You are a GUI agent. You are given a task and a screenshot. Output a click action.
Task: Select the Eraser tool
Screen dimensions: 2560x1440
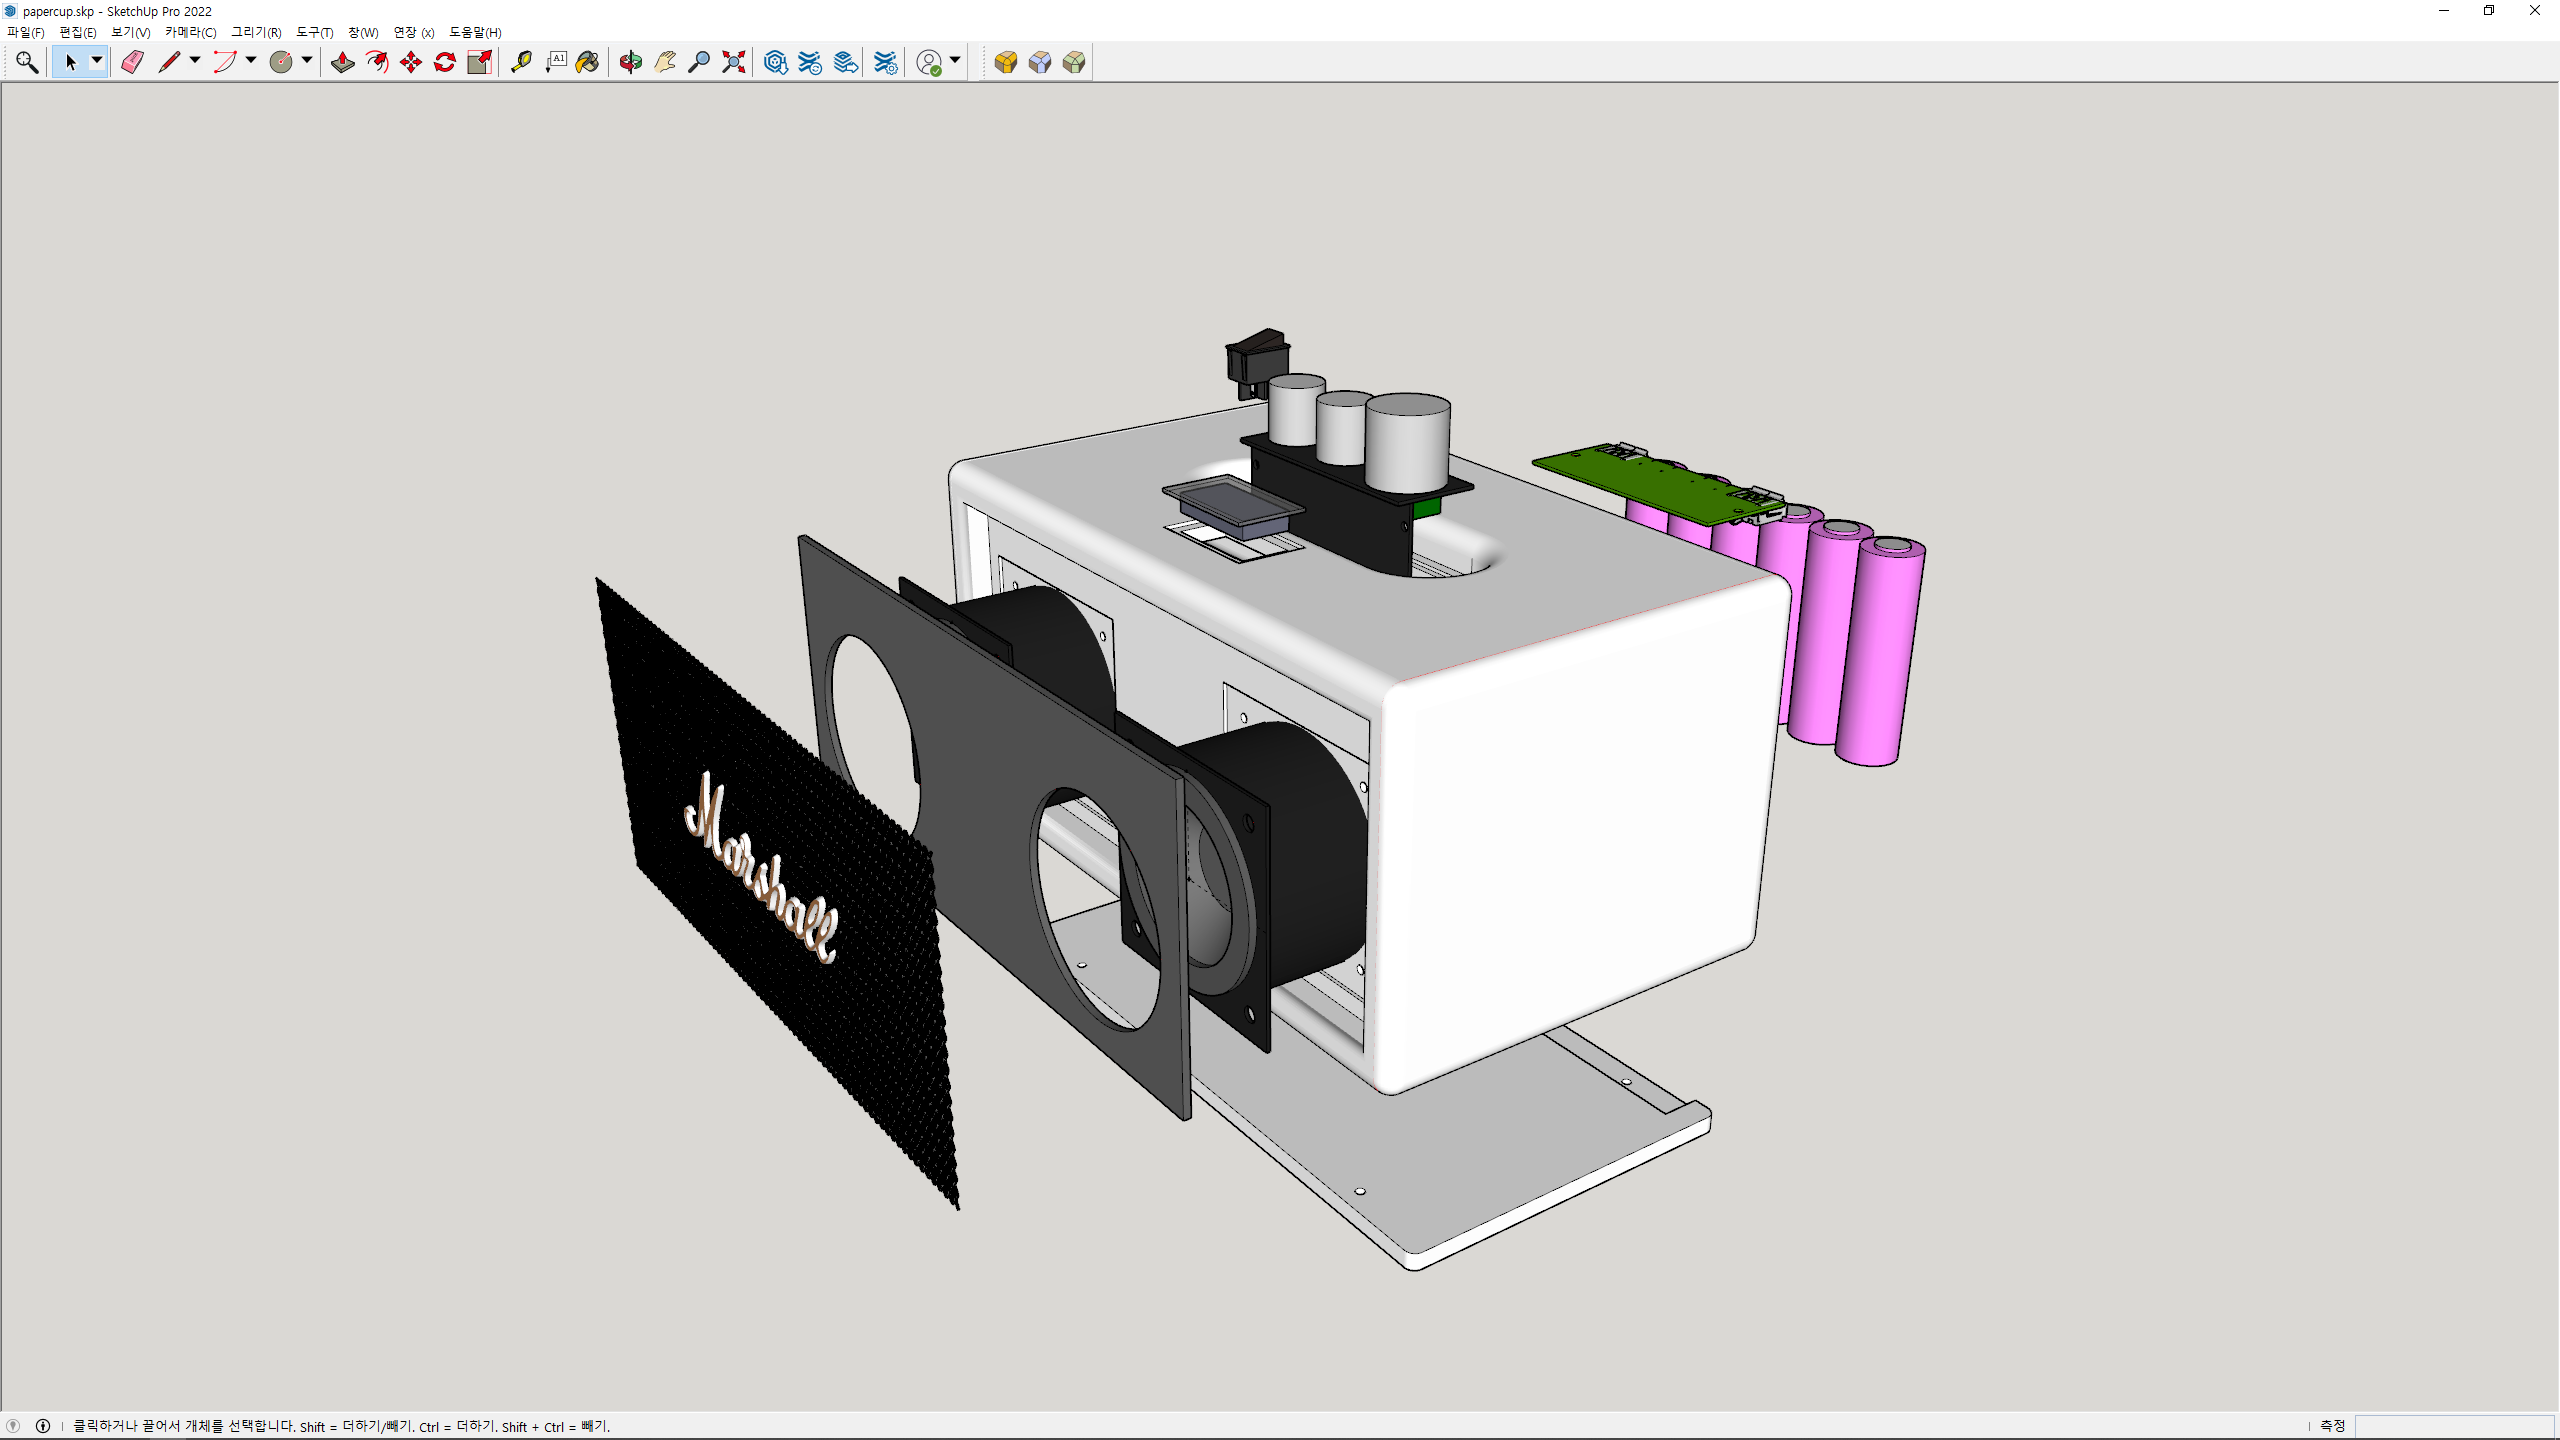point(132,62)
